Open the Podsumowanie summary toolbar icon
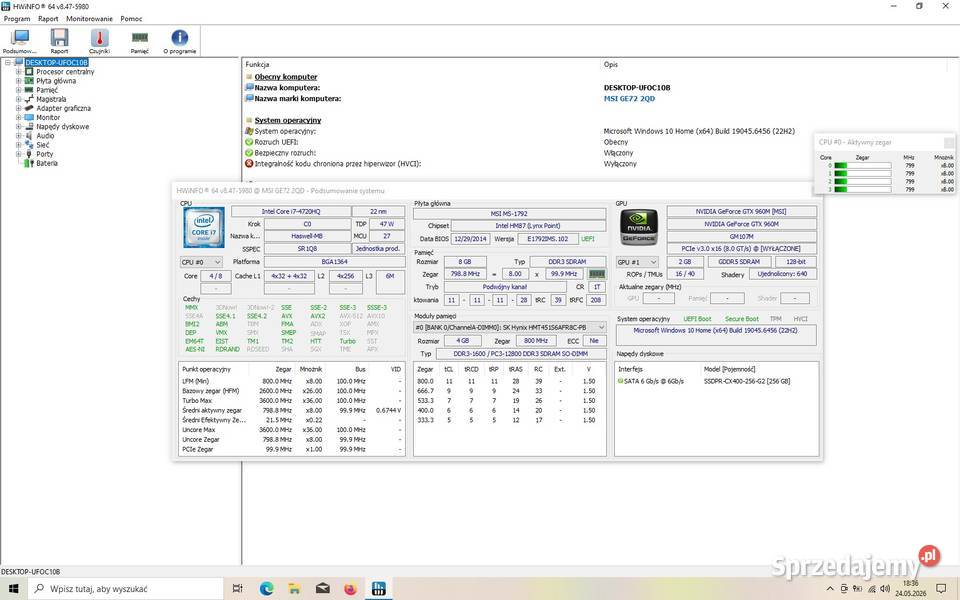 tap(20, 39)
